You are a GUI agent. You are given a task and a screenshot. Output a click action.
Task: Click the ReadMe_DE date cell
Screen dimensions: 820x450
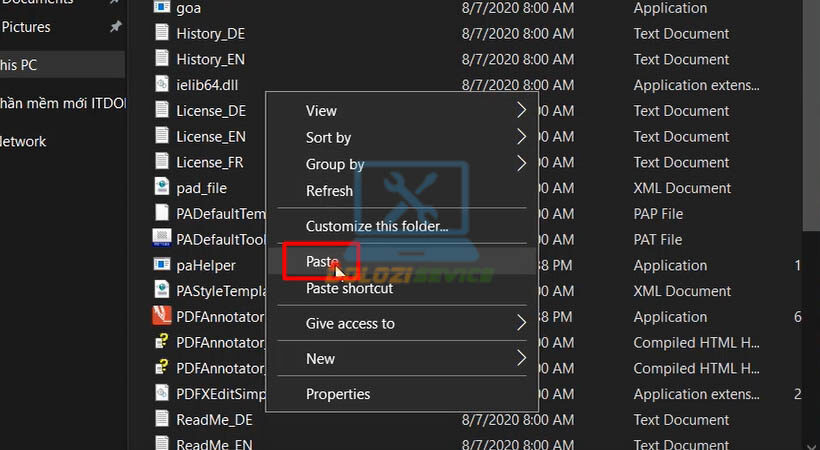pyautogui.click(x=518, y=420)
